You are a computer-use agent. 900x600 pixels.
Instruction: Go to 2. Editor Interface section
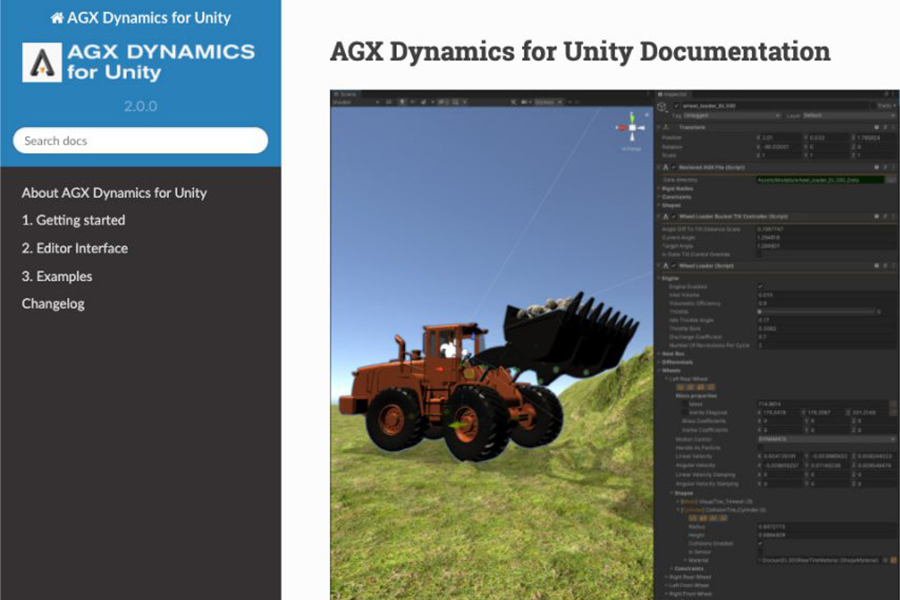click(75, 249)
